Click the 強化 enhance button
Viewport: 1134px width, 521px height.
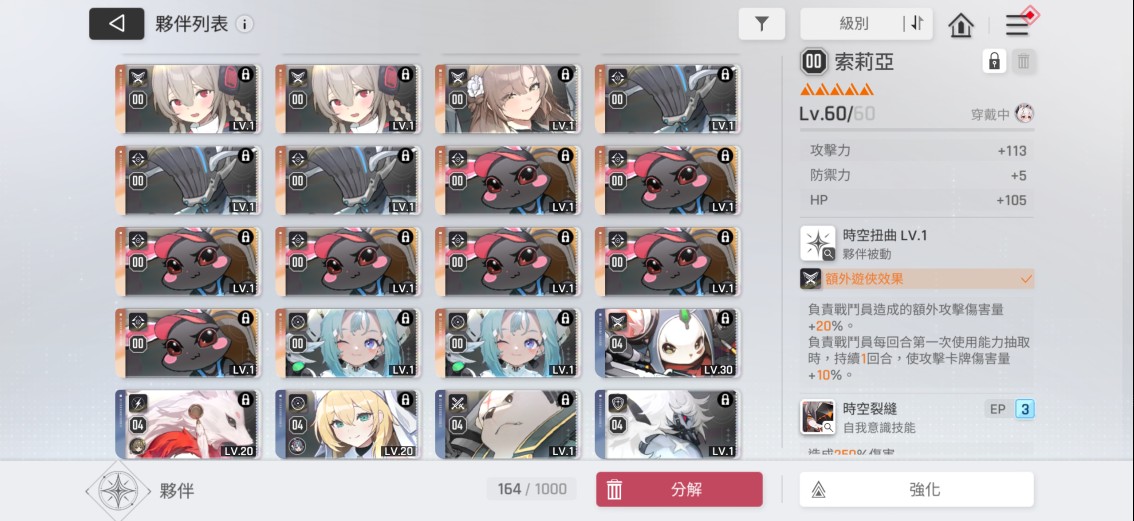pos(916,489)
